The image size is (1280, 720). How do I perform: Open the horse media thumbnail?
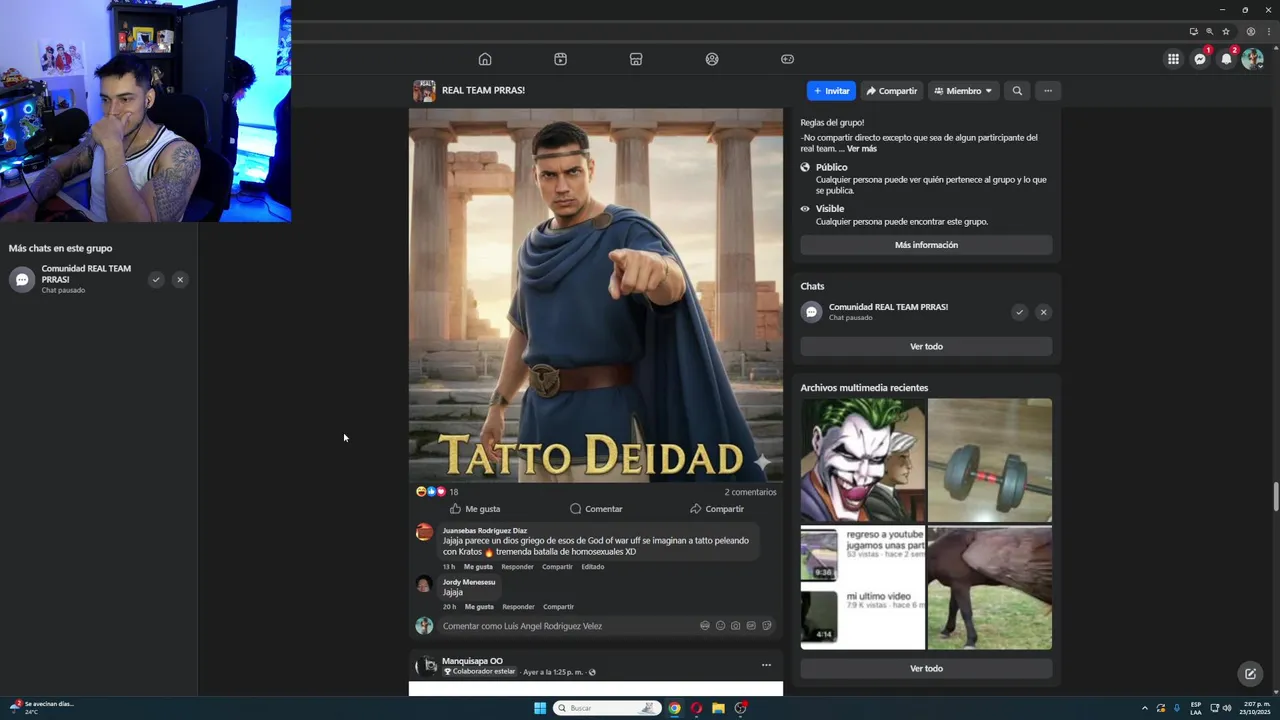990,588
